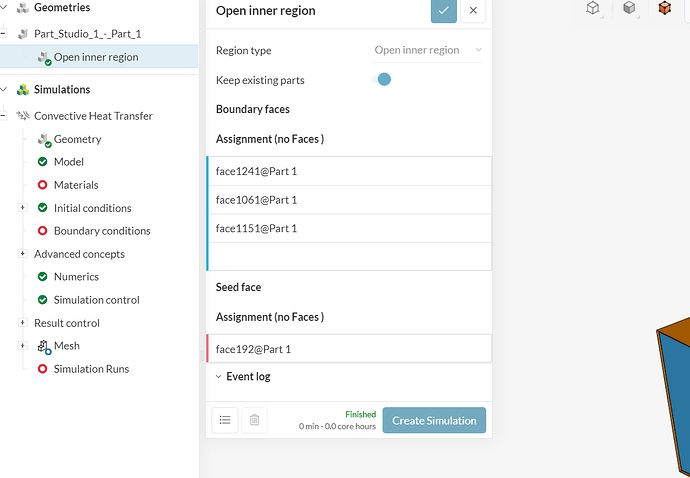Click the Mesh icon in the simulation tree
The image size is (690, 478).
[44, 346]
